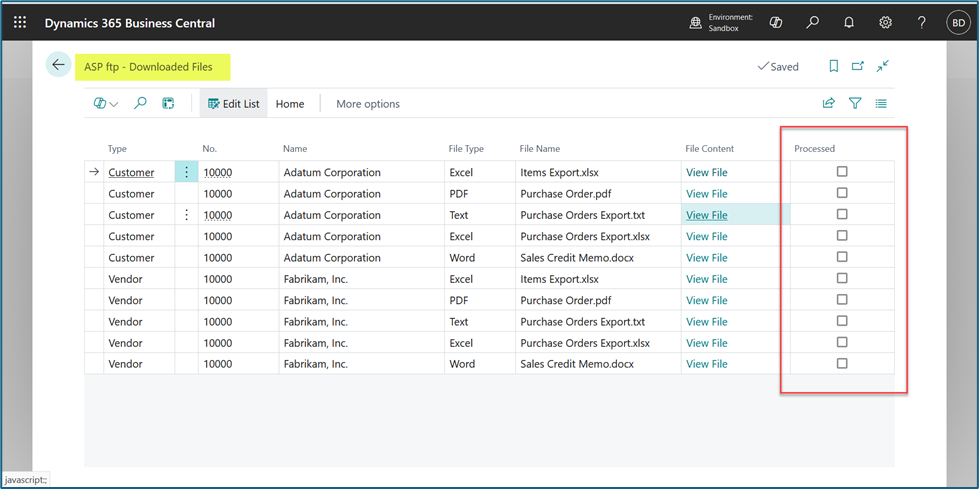Image resolution: width=979 pixels, height=489 pixels.
Task: Change the list layout view icon
Action: pyautogui.click(x=881, y=104)
